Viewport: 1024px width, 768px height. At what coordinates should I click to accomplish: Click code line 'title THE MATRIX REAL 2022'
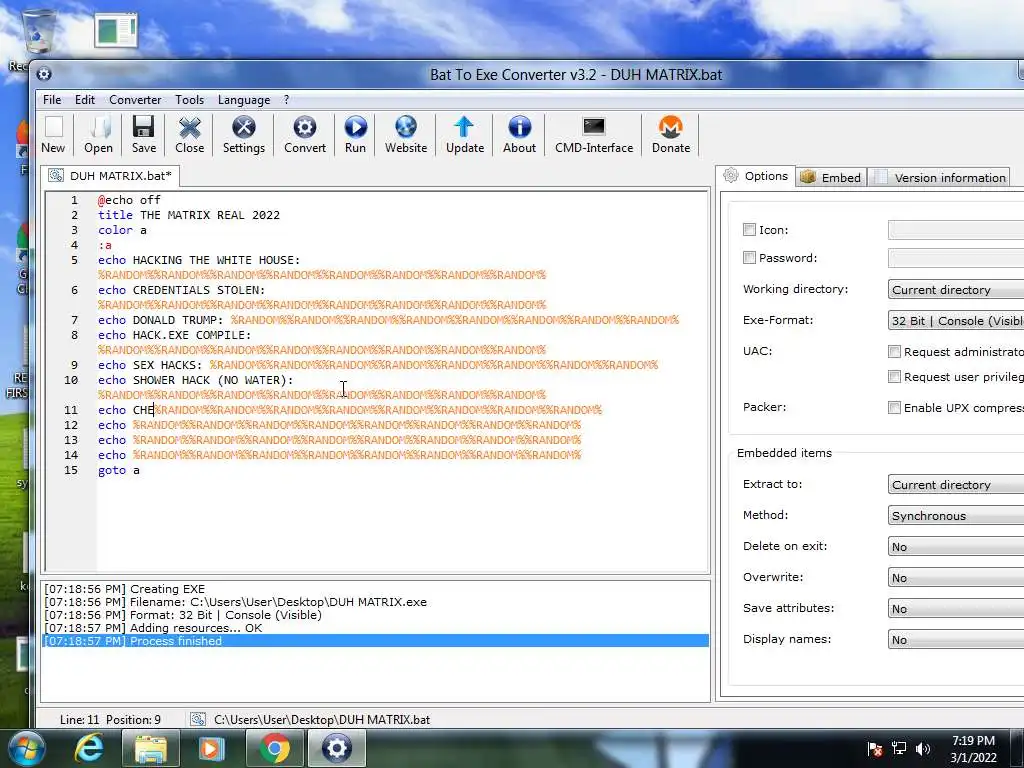[x=189, y=215]
